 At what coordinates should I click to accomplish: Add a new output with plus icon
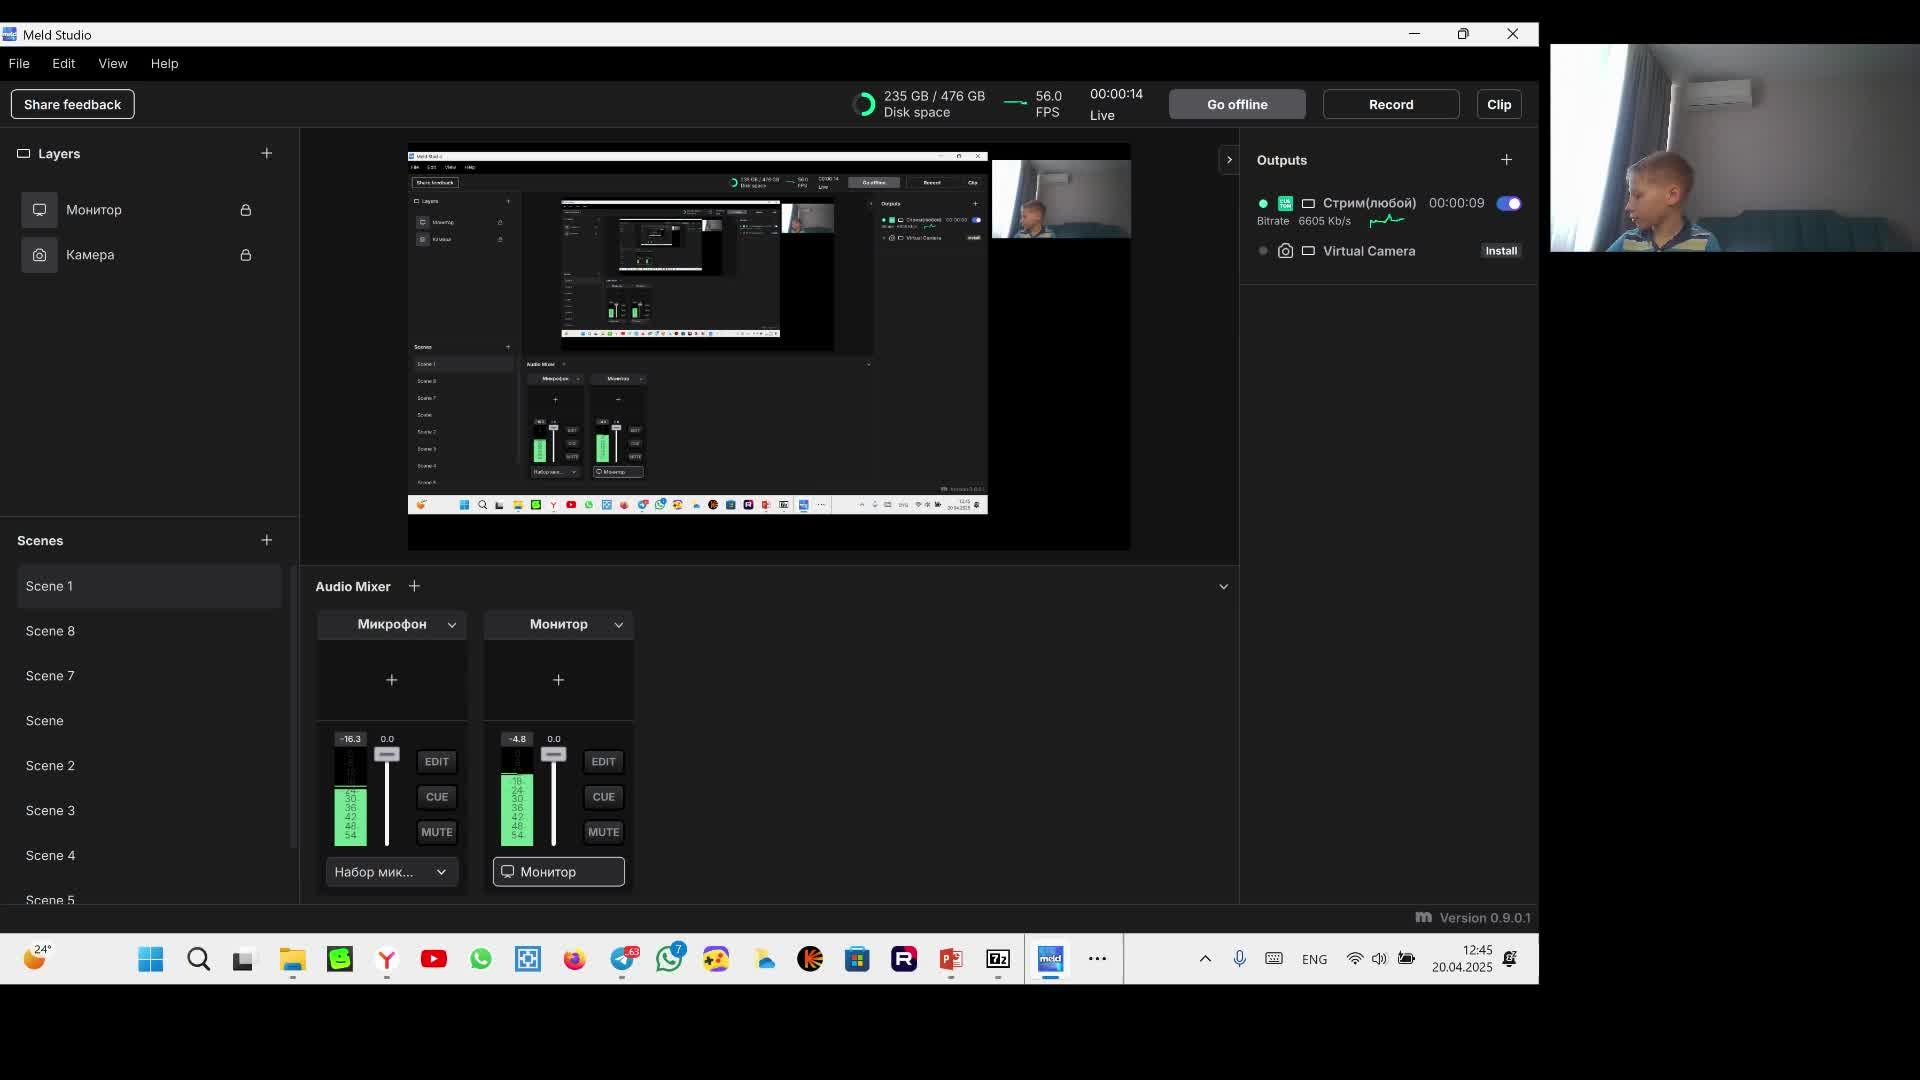[1506, 160]
